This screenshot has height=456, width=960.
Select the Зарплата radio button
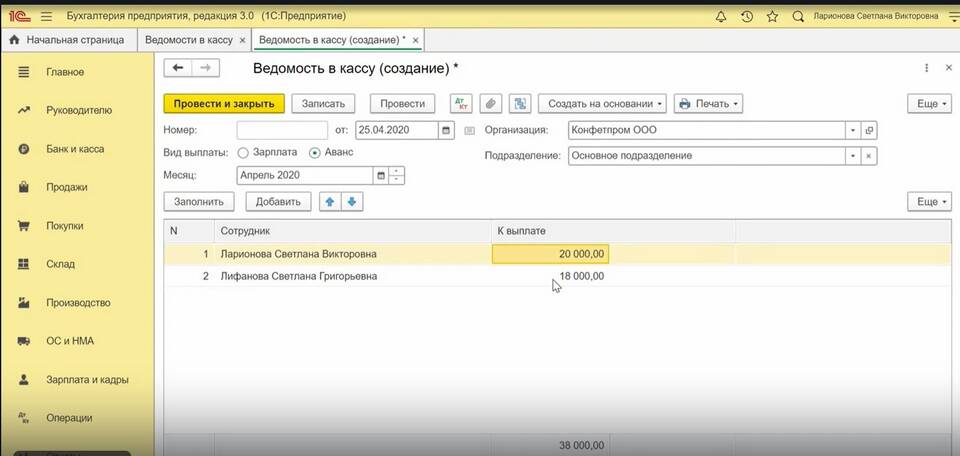point(243,153)
